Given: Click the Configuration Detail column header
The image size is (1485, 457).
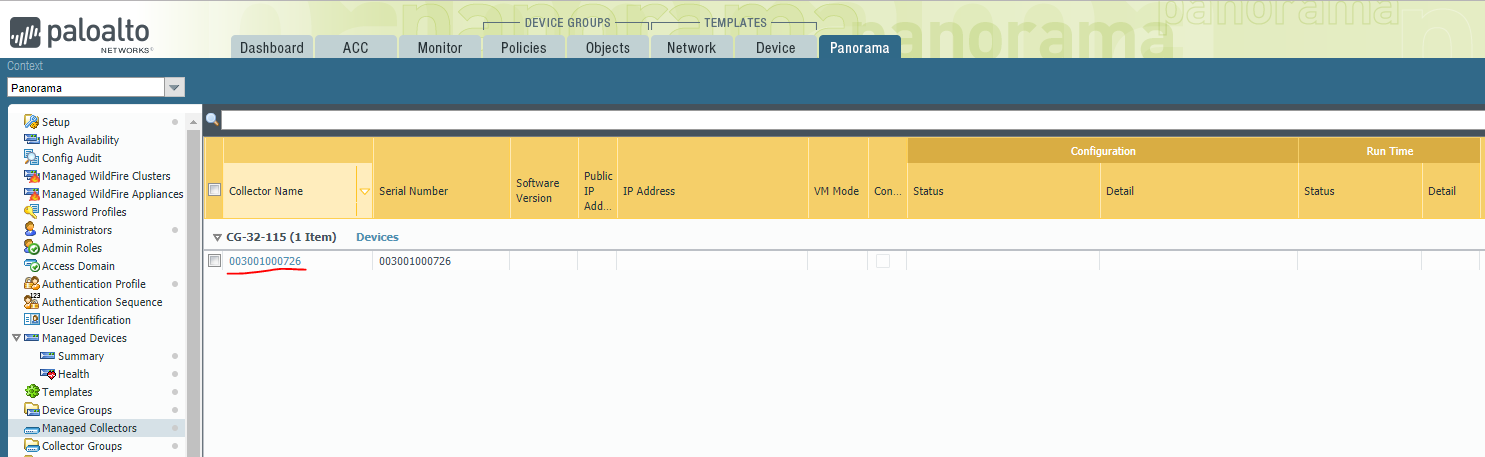Looking at the screenshot, I should pyautogui.click(x=1199, y=191).
